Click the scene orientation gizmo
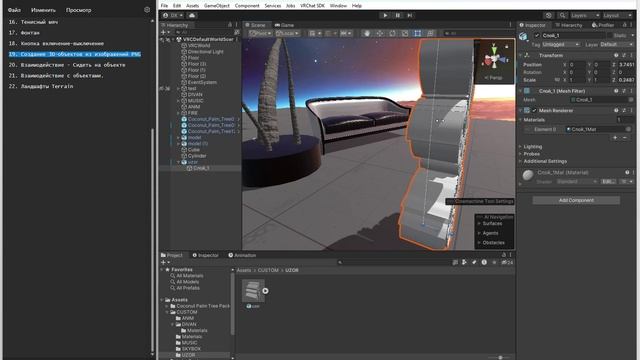640x360 pixels. (x=494, y=59)
